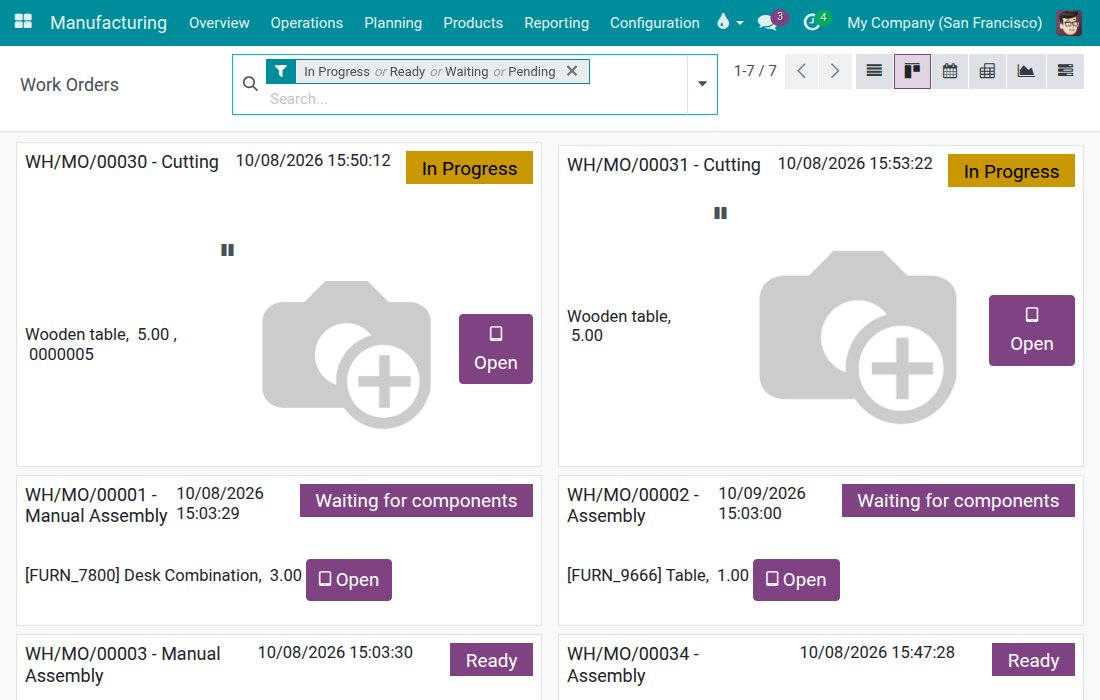The width and height of the screenshot is (1100, 700).
Task: Click camera image placeholder on WH/MO/00031
Action: point(857,337)
